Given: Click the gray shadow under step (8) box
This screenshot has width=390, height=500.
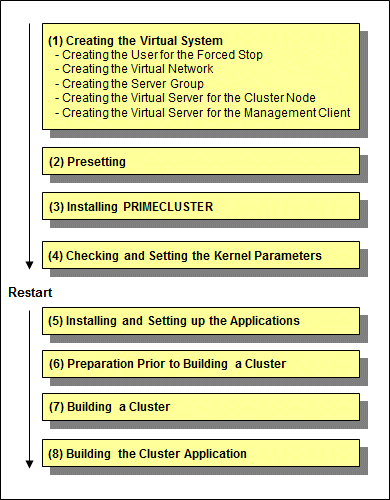Looking at the screenshot, I should [x=209, y=471].
